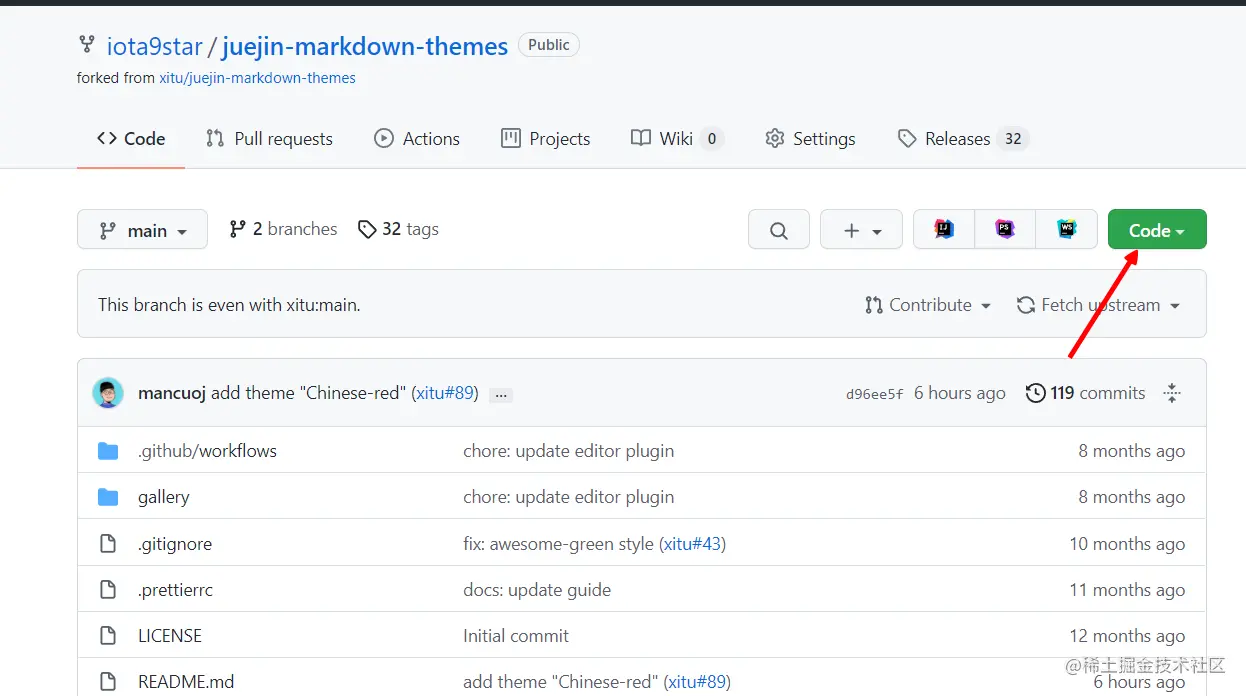Open the xitu/juejin-markdown-themes upstream link
This screenshot has height=696, width=1246.
click(257, 78)
